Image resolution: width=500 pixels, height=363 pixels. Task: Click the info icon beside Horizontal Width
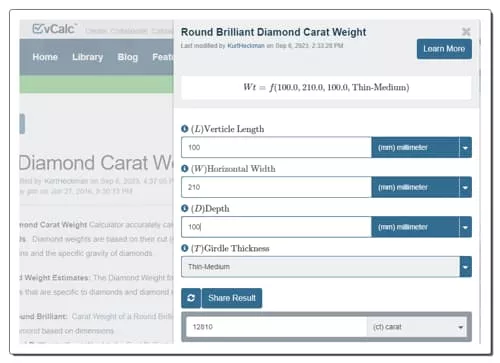pyautogui.click(x=184, y=168)
